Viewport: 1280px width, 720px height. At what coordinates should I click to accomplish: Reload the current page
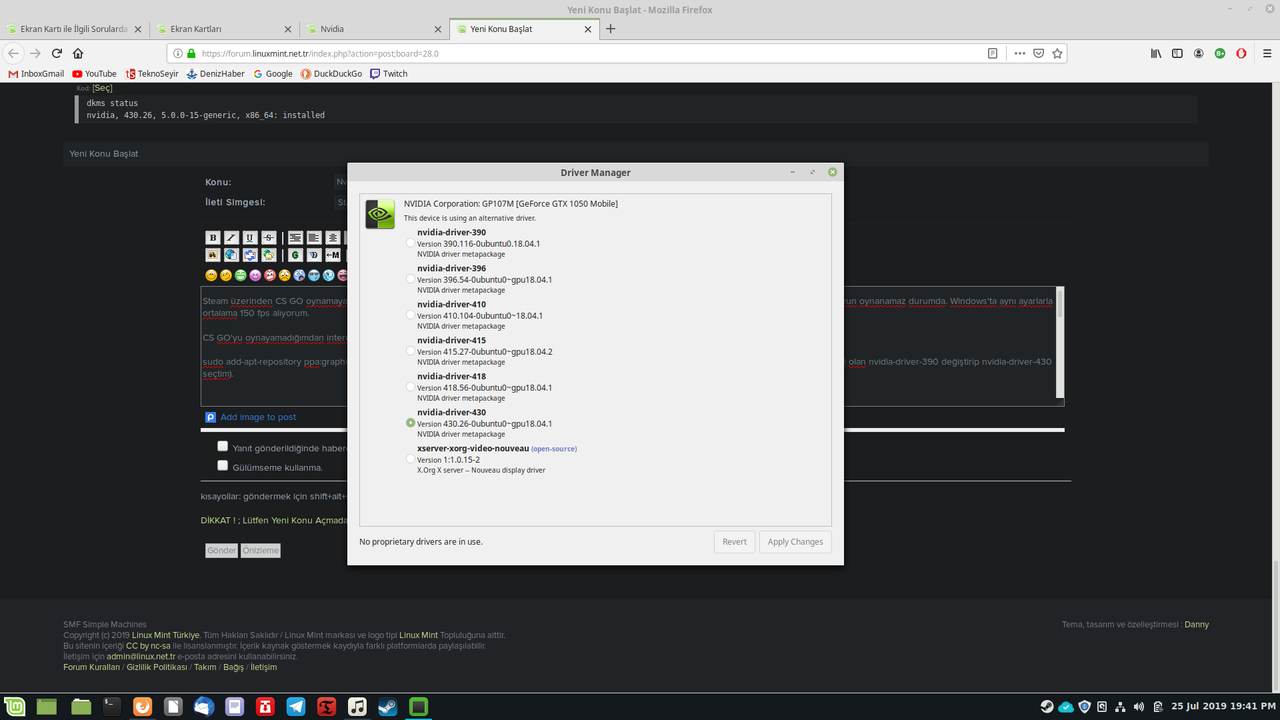57,53
